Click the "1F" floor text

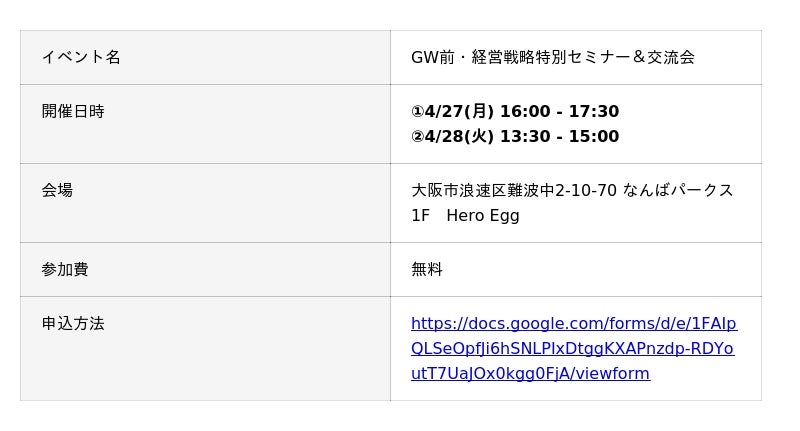(420, 215)
